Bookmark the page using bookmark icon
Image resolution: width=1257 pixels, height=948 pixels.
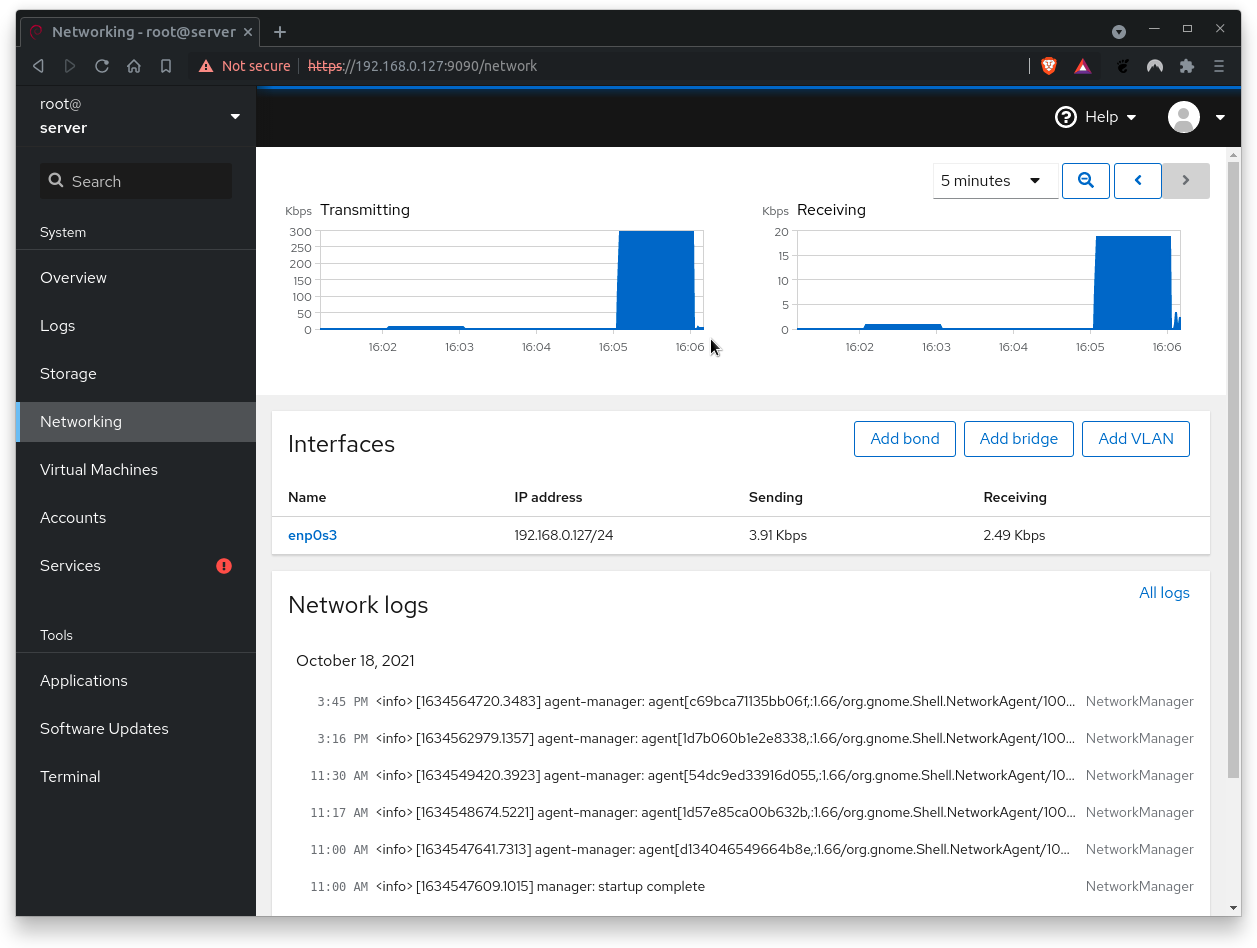point(166,66)
